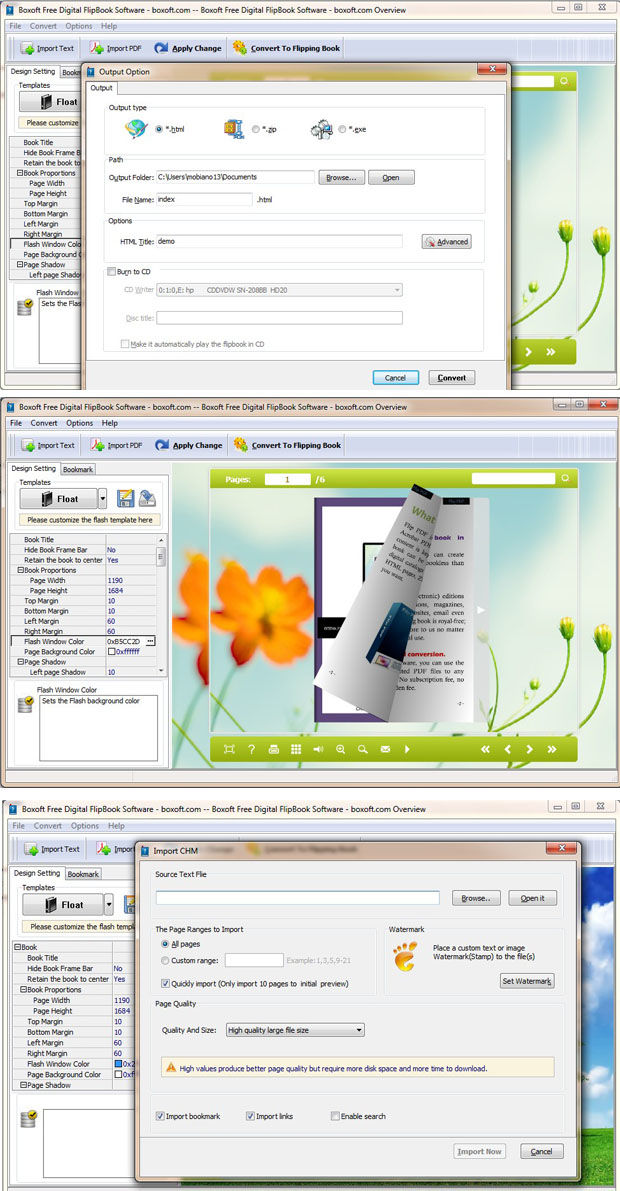620x1191 pixels.
Task: Go to previous page in middle window flipbook
Action: pyautogui.click(x=508, y=749)
